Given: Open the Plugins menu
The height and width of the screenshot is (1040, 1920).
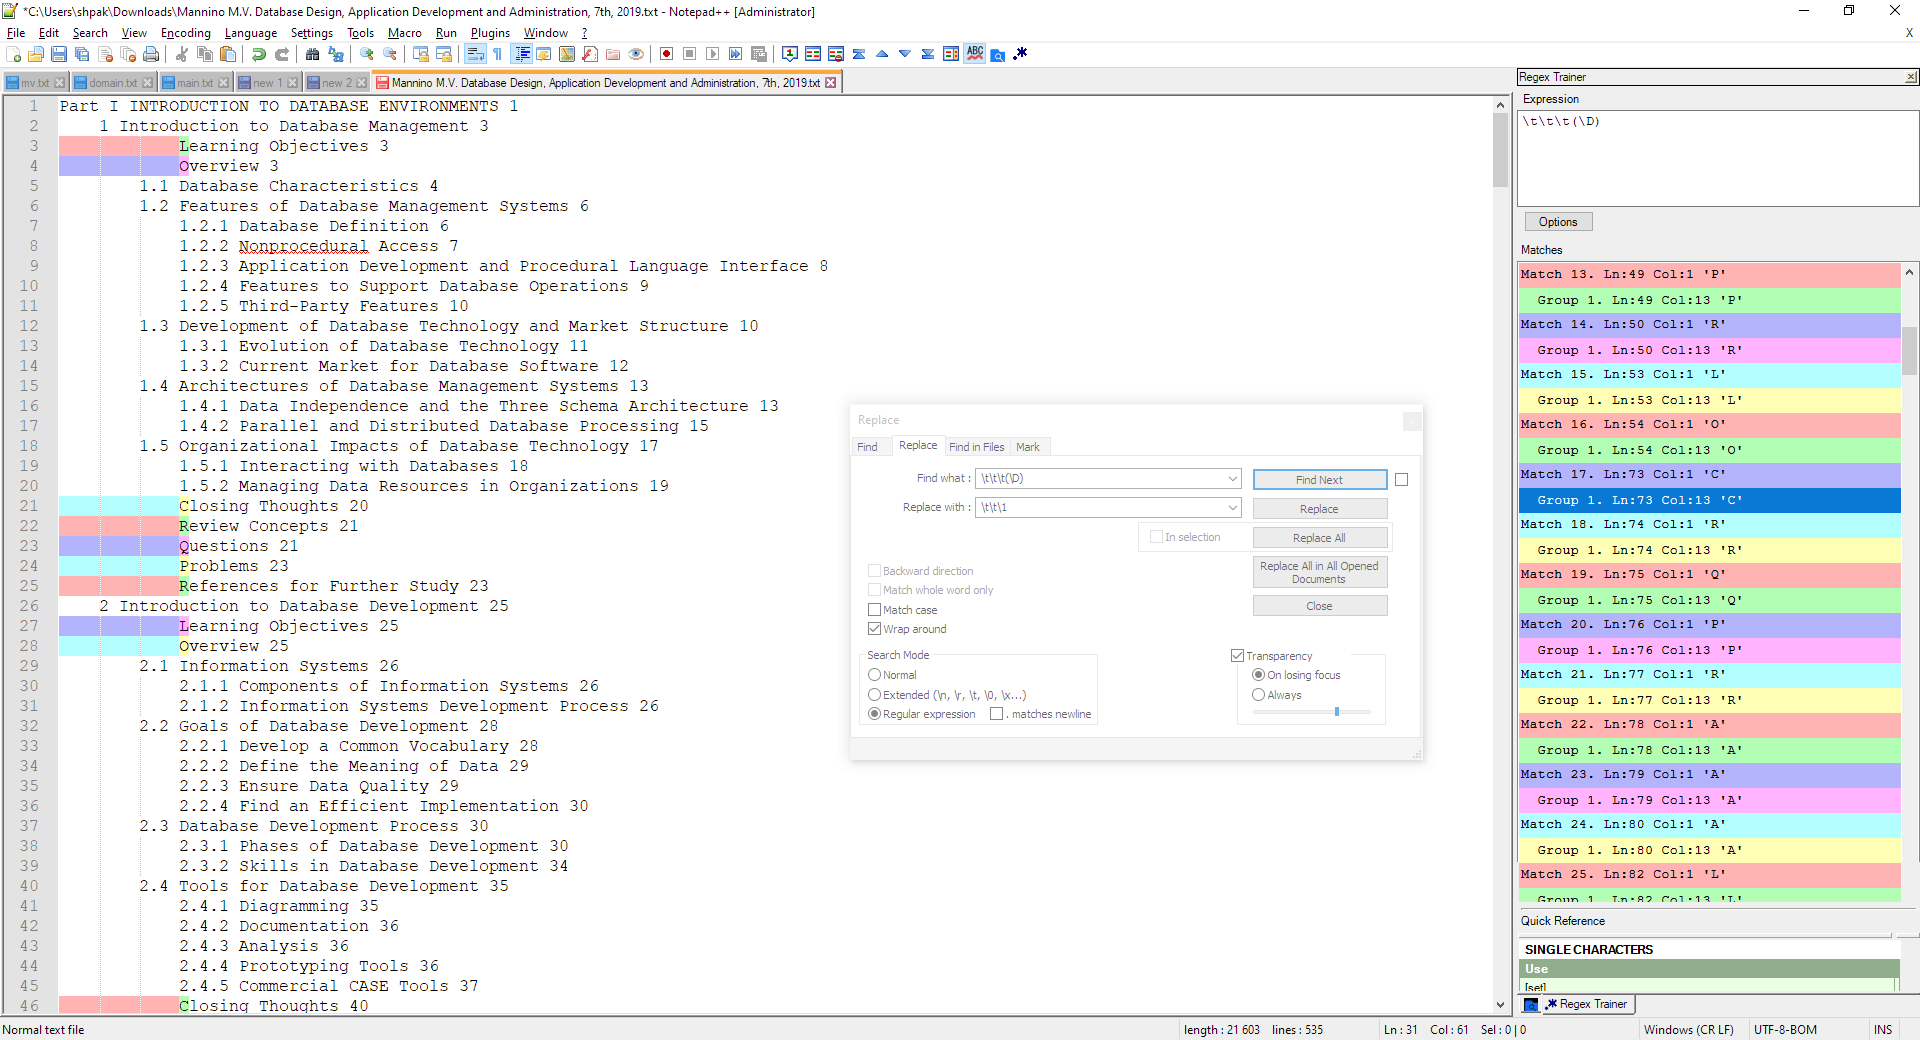Looking at the screenshot, I should click(x=490, y=33).
